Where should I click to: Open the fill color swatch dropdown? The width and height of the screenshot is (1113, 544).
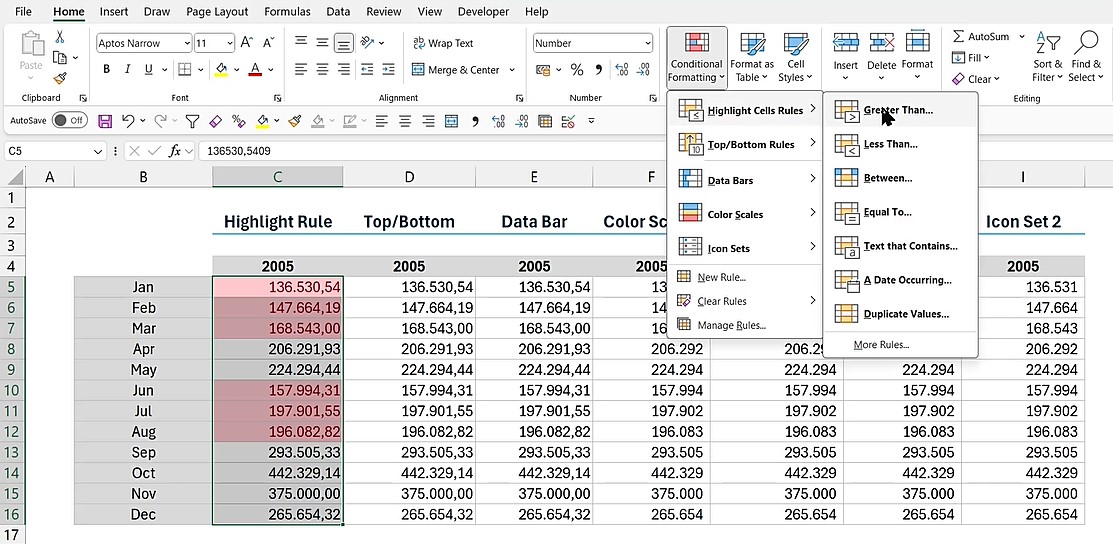point(237,70)
